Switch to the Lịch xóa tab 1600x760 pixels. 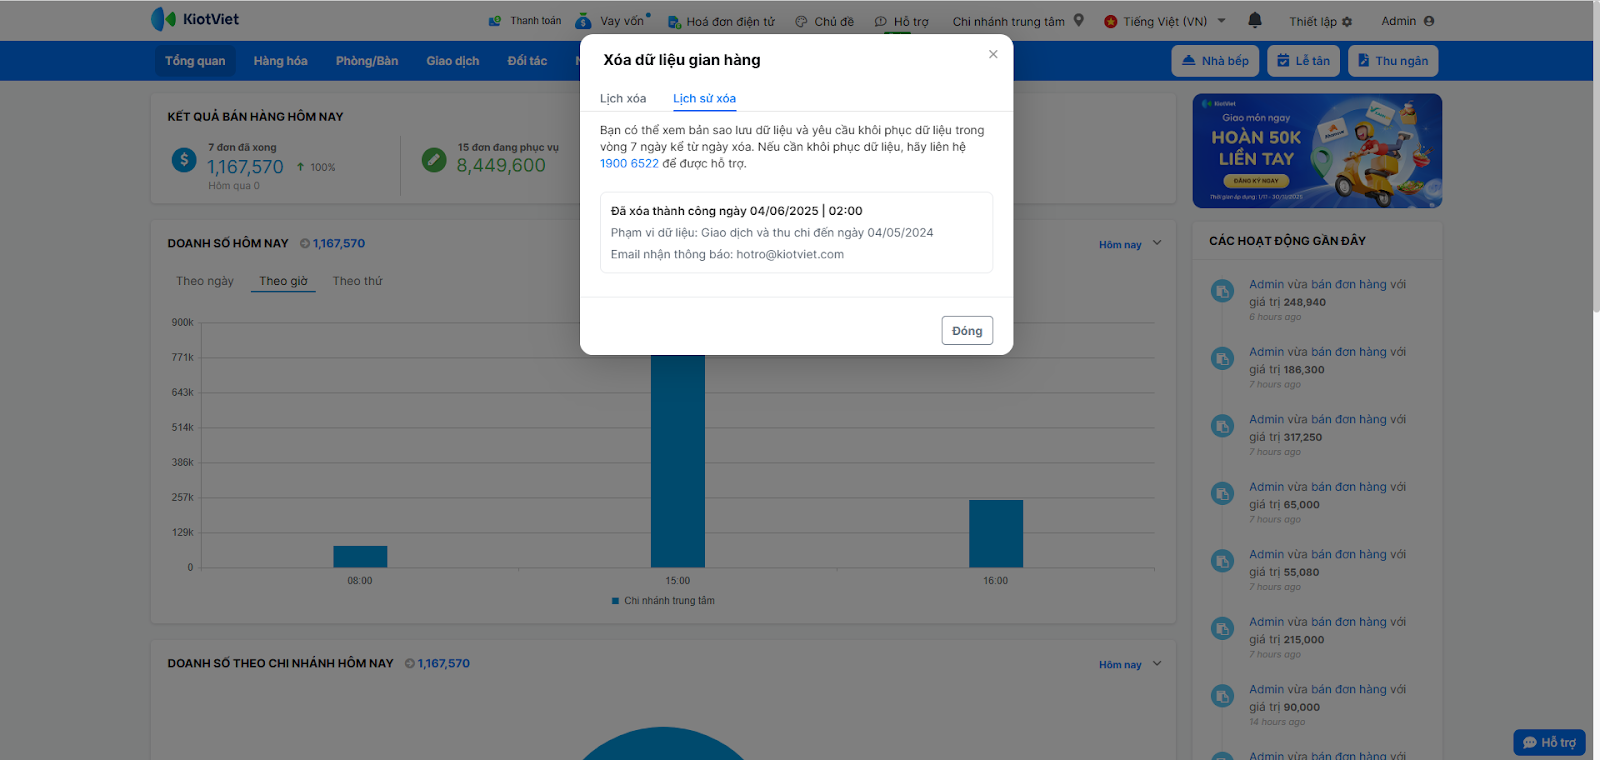click(x=623, y=98)
